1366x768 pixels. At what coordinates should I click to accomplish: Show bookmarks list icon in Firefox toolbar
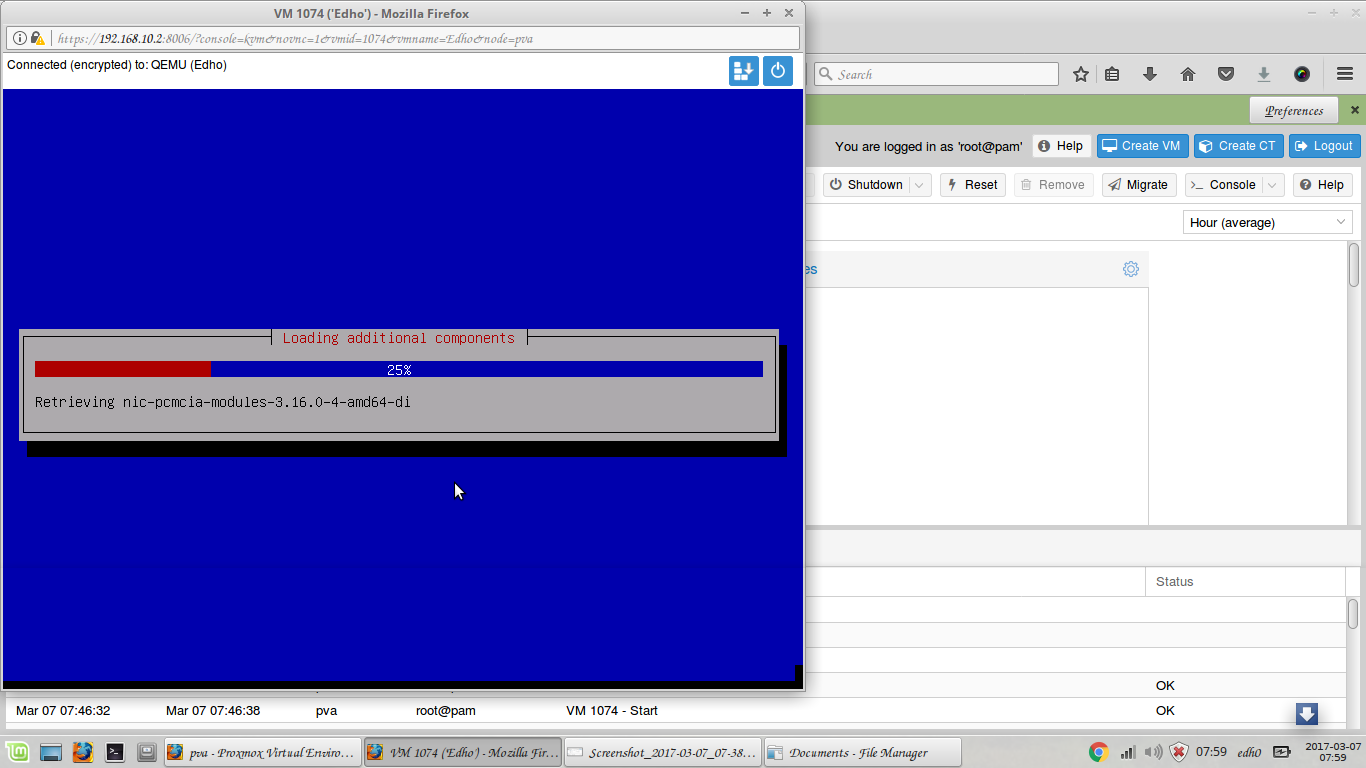click(1112, 74)
